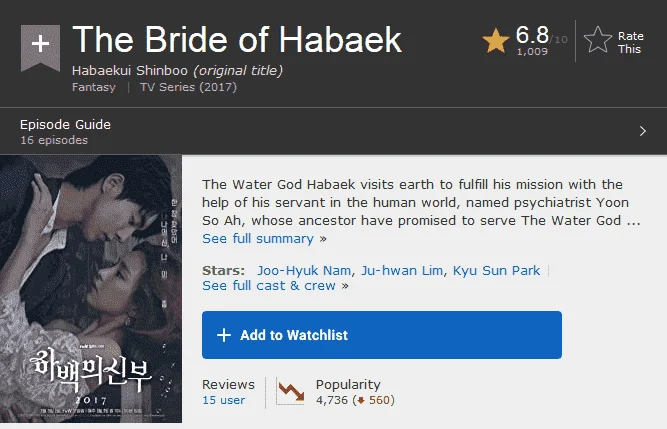Open the Episode Guide chevron arrow
This screenshot has height=429, width=667.
[x=642, y=131]
